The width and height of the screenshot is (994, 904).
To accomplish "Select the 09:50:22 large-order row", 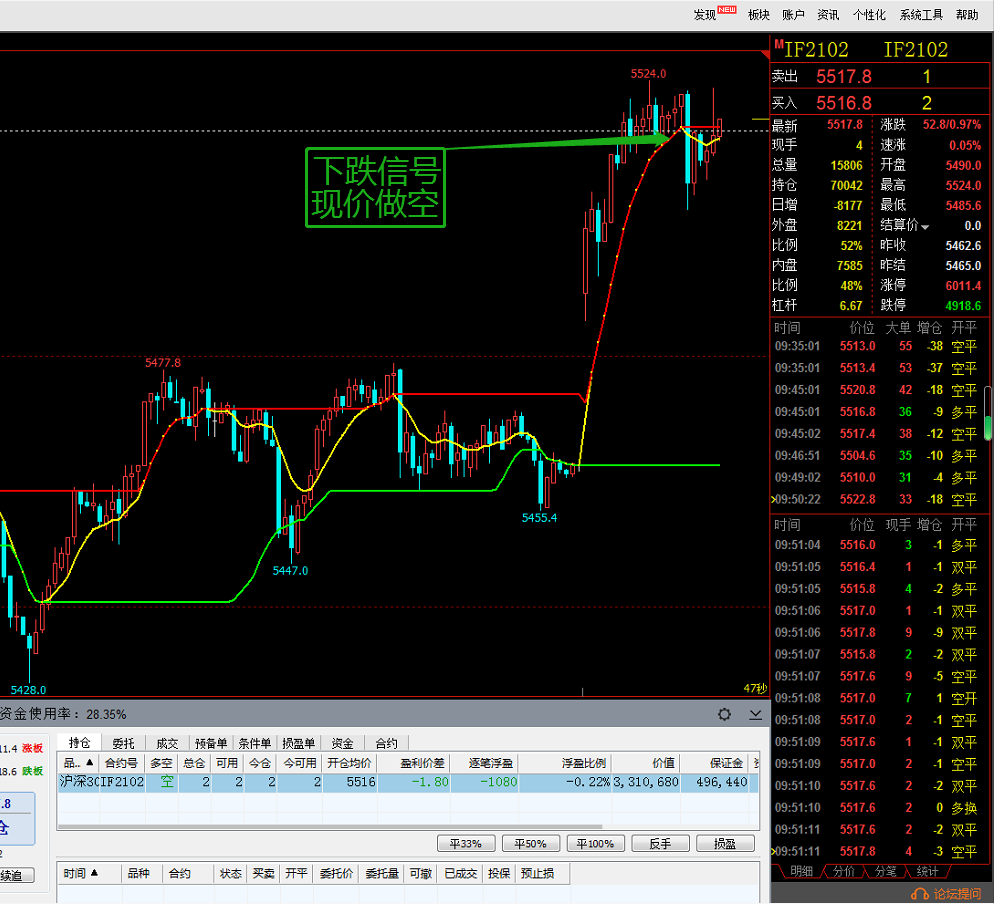I will (878, 500).
